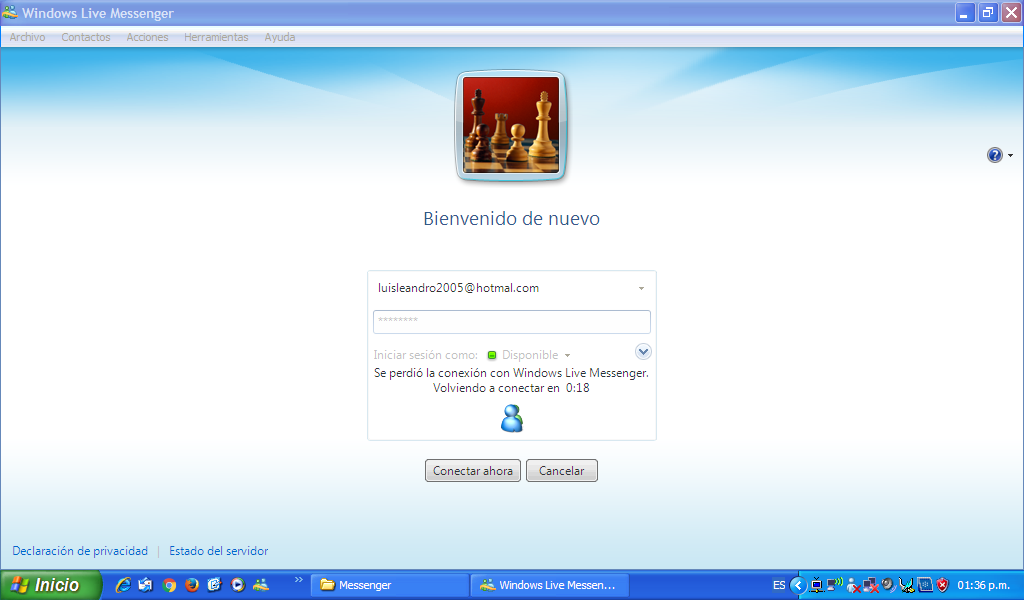Viewport: 1024px width, 600px height.
Task: Expand the account email dropdown arrow
Action: coord(641,289)
